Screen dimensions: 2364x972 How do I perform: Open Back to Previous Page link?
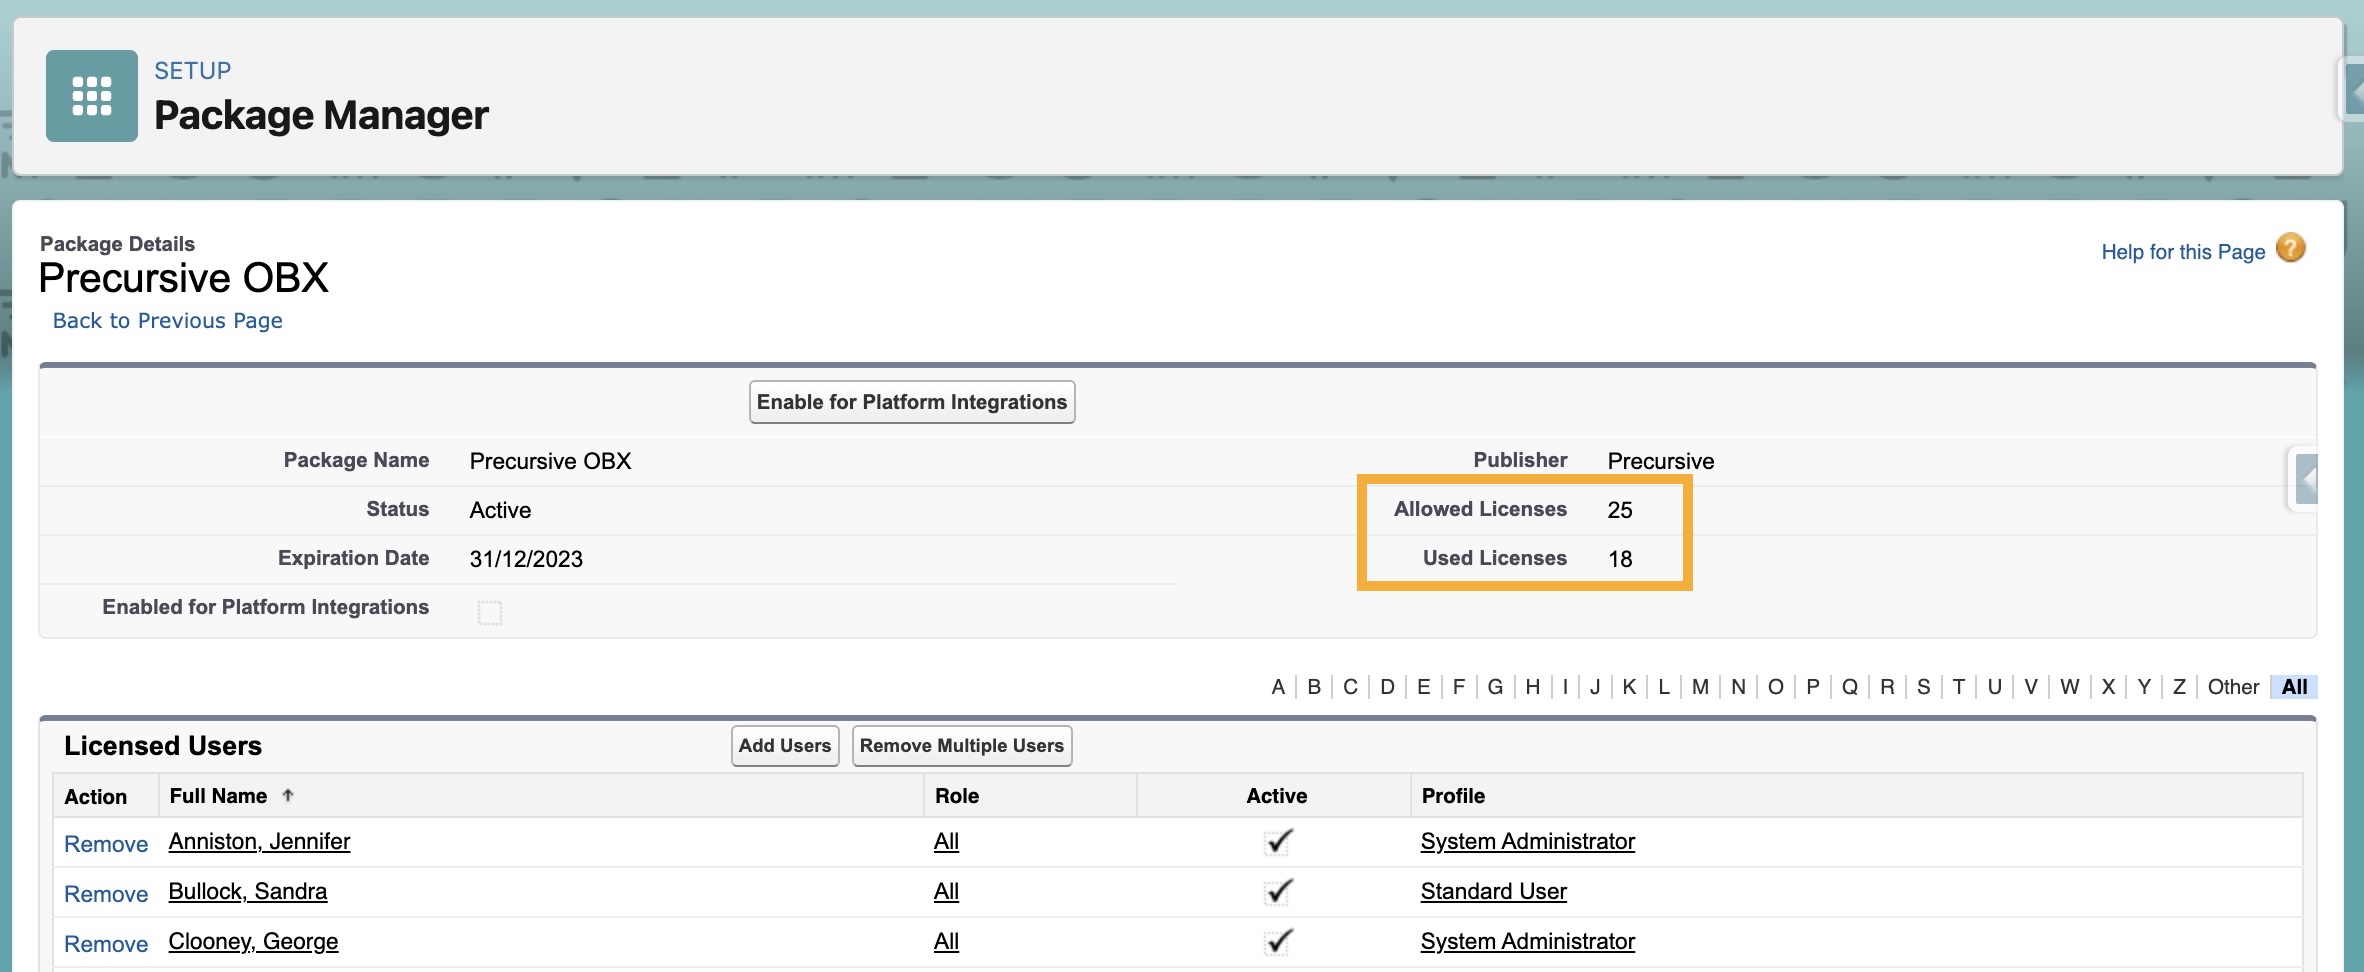[x=168, y=321]
